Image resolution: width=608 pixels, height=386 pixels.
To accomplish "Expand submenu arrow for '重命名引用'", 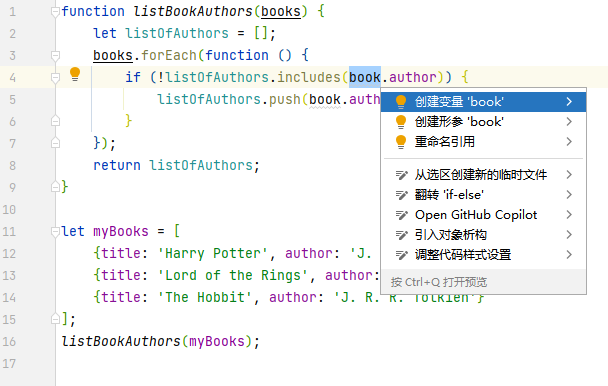I will (569, 142).
